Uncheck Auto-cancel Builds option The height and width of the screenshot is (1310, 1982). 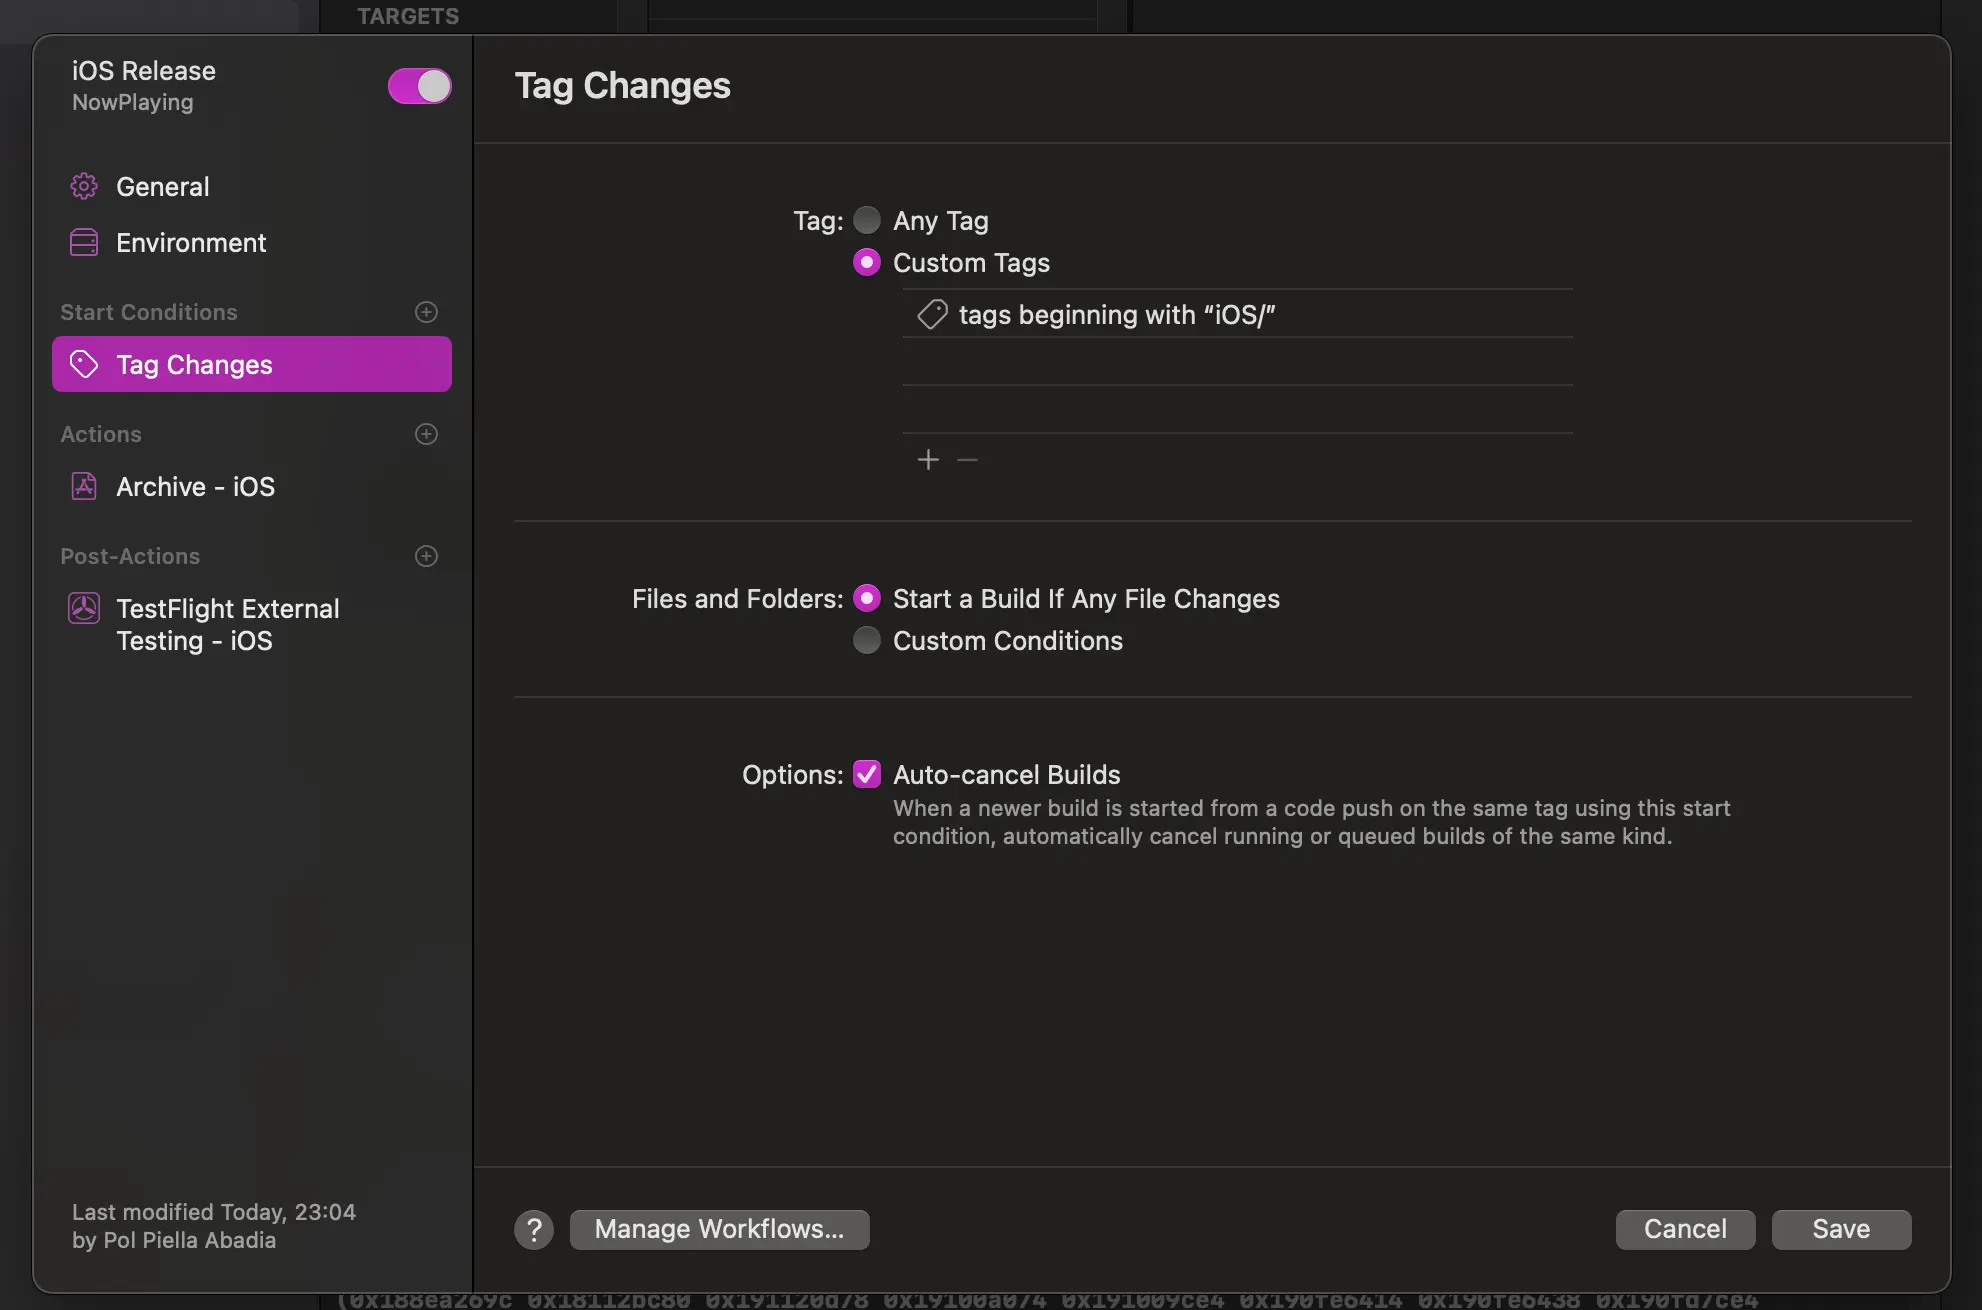[x=867, y=774]
